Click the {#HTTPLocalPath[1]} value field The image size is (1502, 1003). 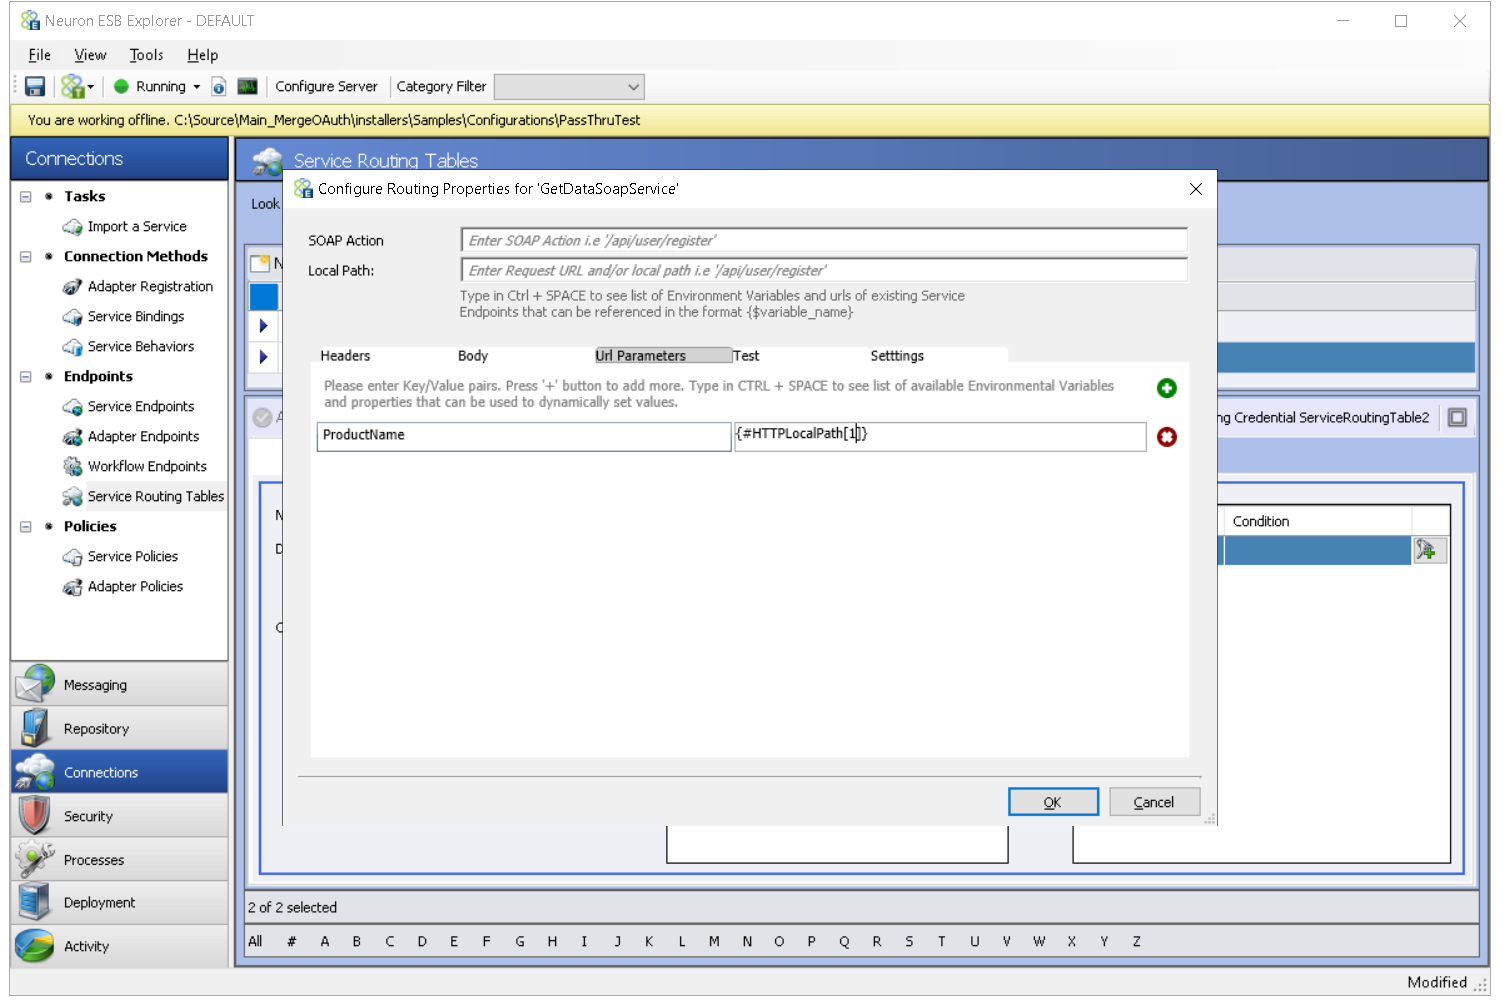pos(940,436)
